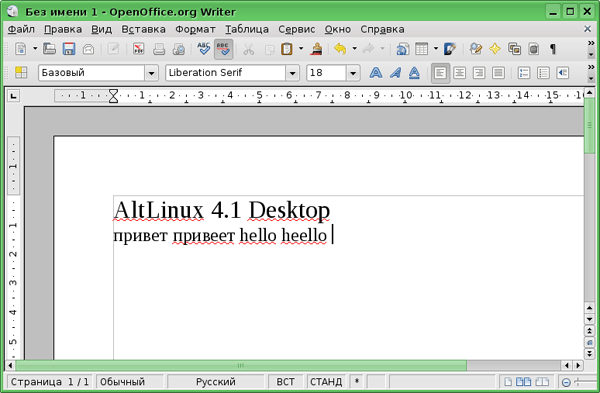Click the Liberation Serif font name field

[x=225, y=73]
